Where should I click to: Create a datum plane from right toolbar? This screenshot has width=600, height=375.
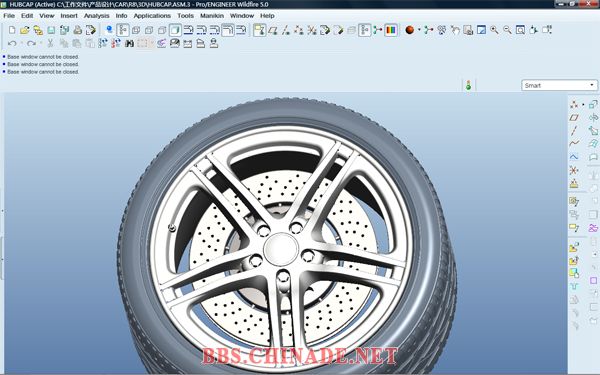pos(574,117)
